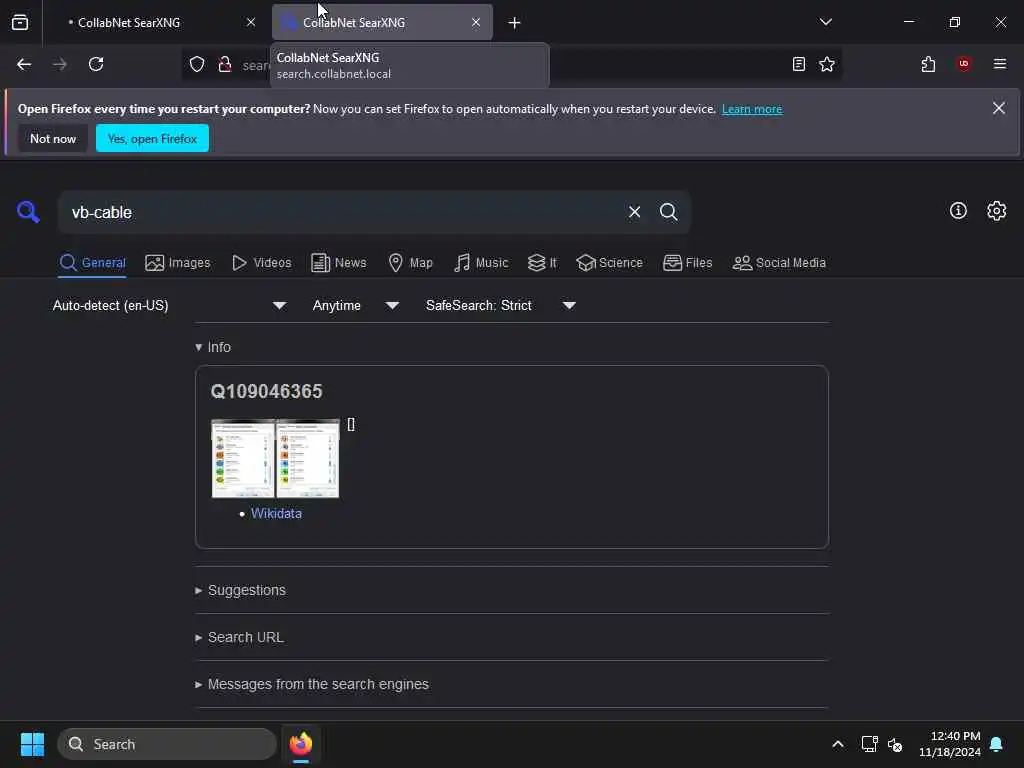1024x768 pixels.
Task: Click the SearXNG magnifier logo
Action: point(28,212)
